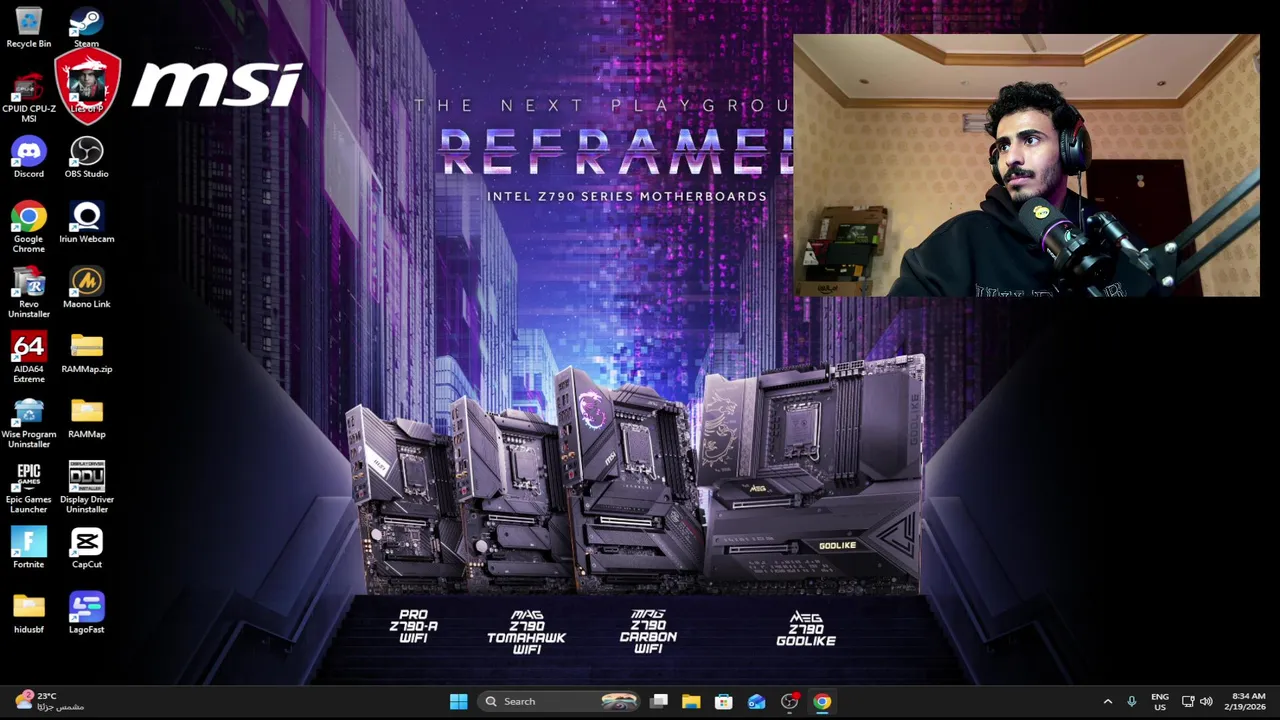Select the Fortnite desktop shortcut
This screenshot has height=720, width=1280.
click(29, 547)
